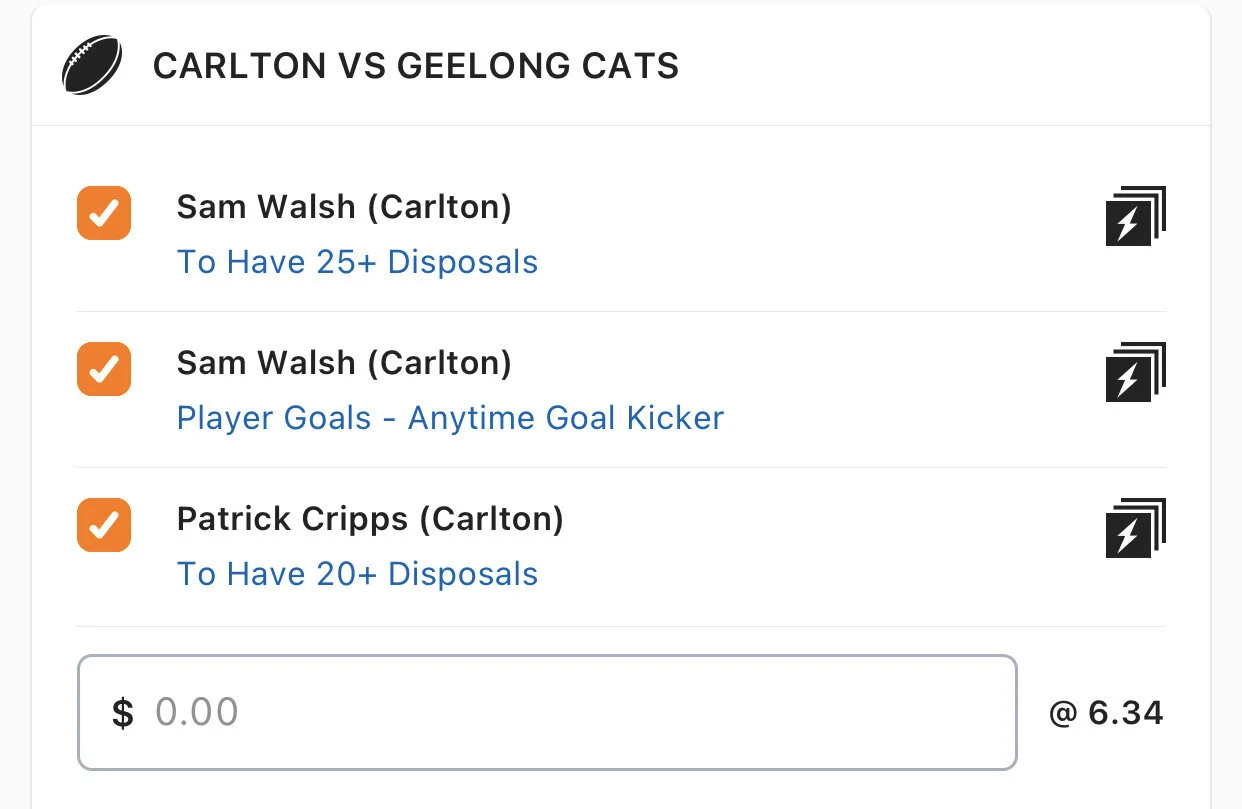Select the "CARLTON VS GEELONG CATS" match title
This screenshot has height=809, width=1242.
(x=415, y=67)
